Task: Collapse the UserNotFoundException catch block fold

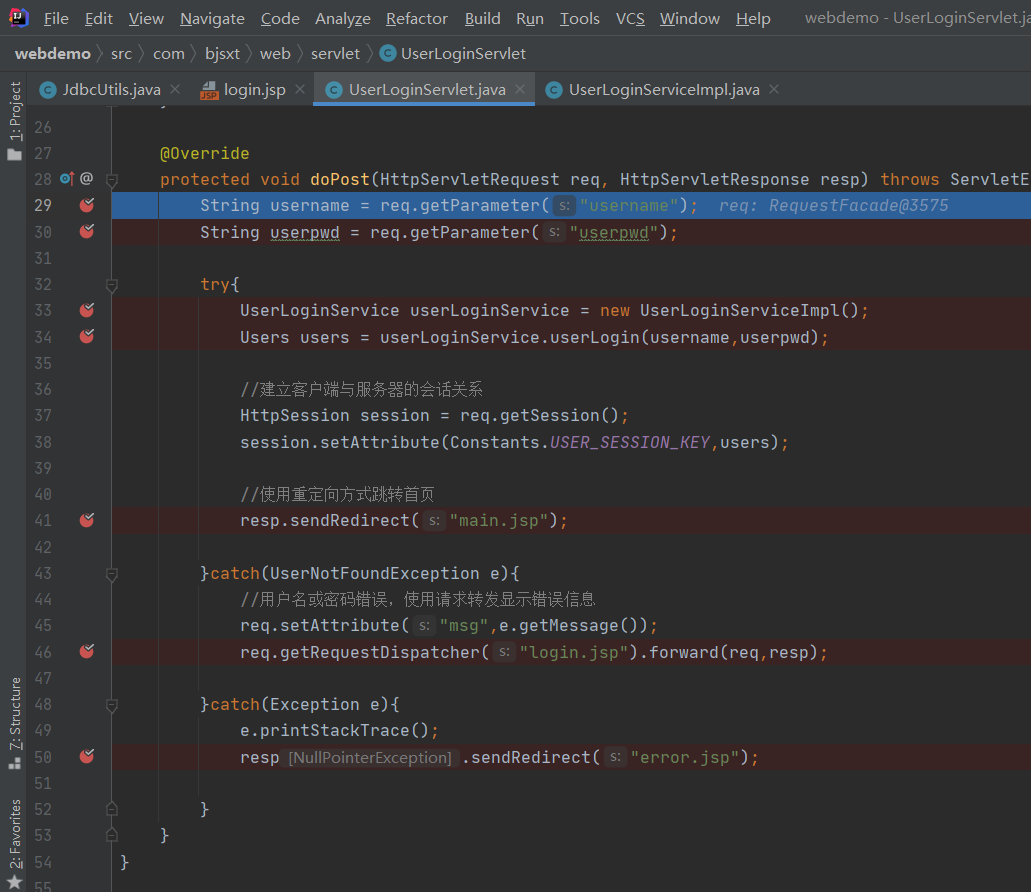Action: pyautogui.click(x=112, y=574)
